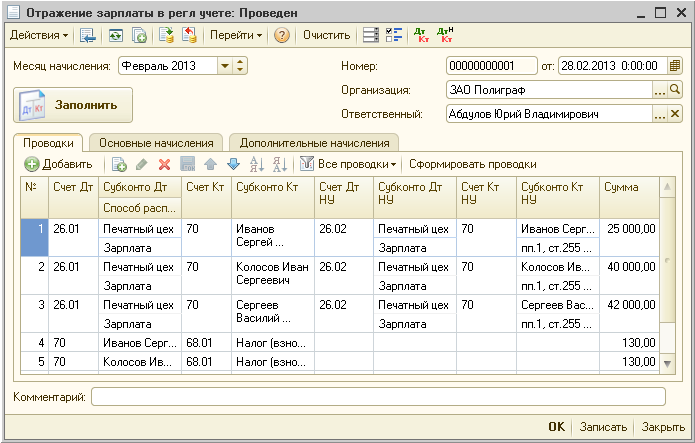Click the Добавить button
The height and width of the screenshot is (443, 695).
pos(59,165)
